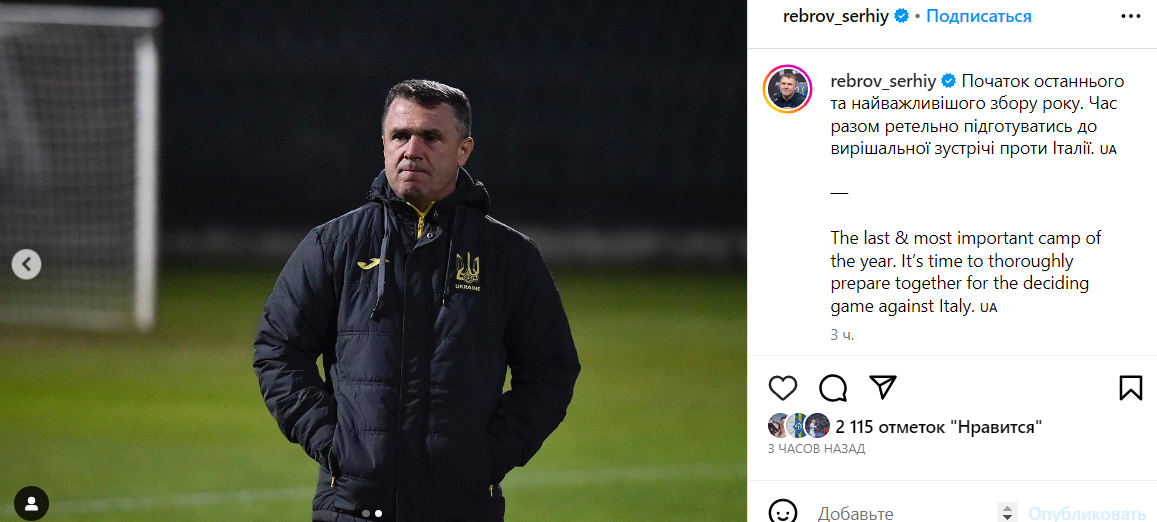Share the post via paper plane icon

tap(882, 388)
